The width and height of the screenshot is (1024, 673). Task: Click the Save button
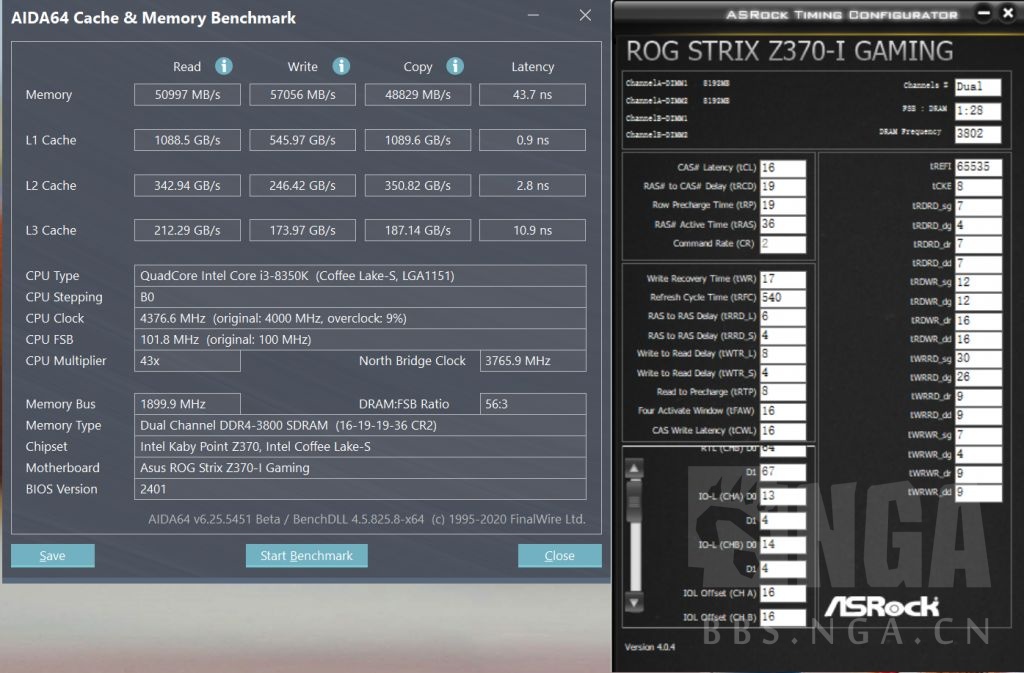point(52,556)
